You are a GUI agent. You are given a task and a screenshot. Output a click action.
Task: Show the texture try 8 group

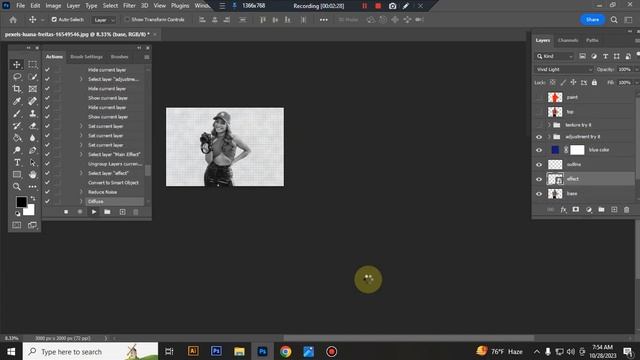click(539, 125)
